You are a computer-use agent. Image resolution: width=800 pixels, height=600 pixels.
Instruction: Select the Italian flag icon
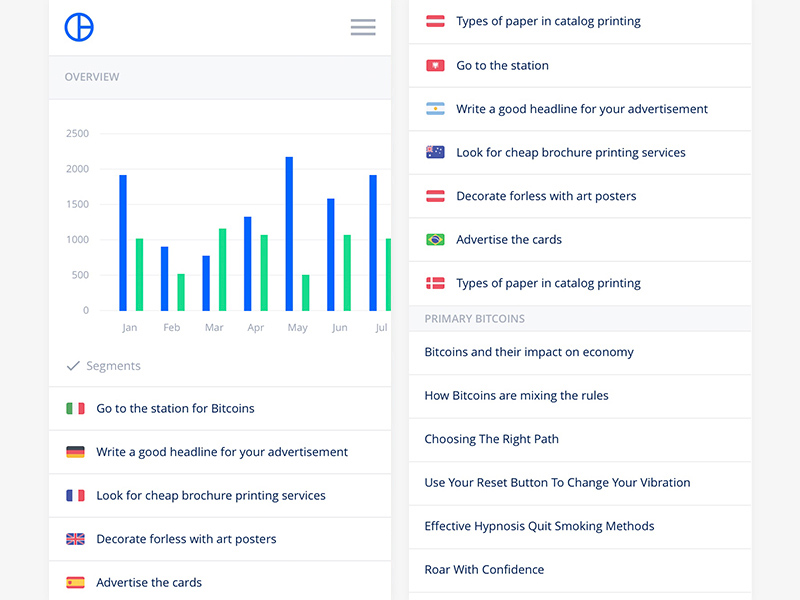[x=75, y=408]
